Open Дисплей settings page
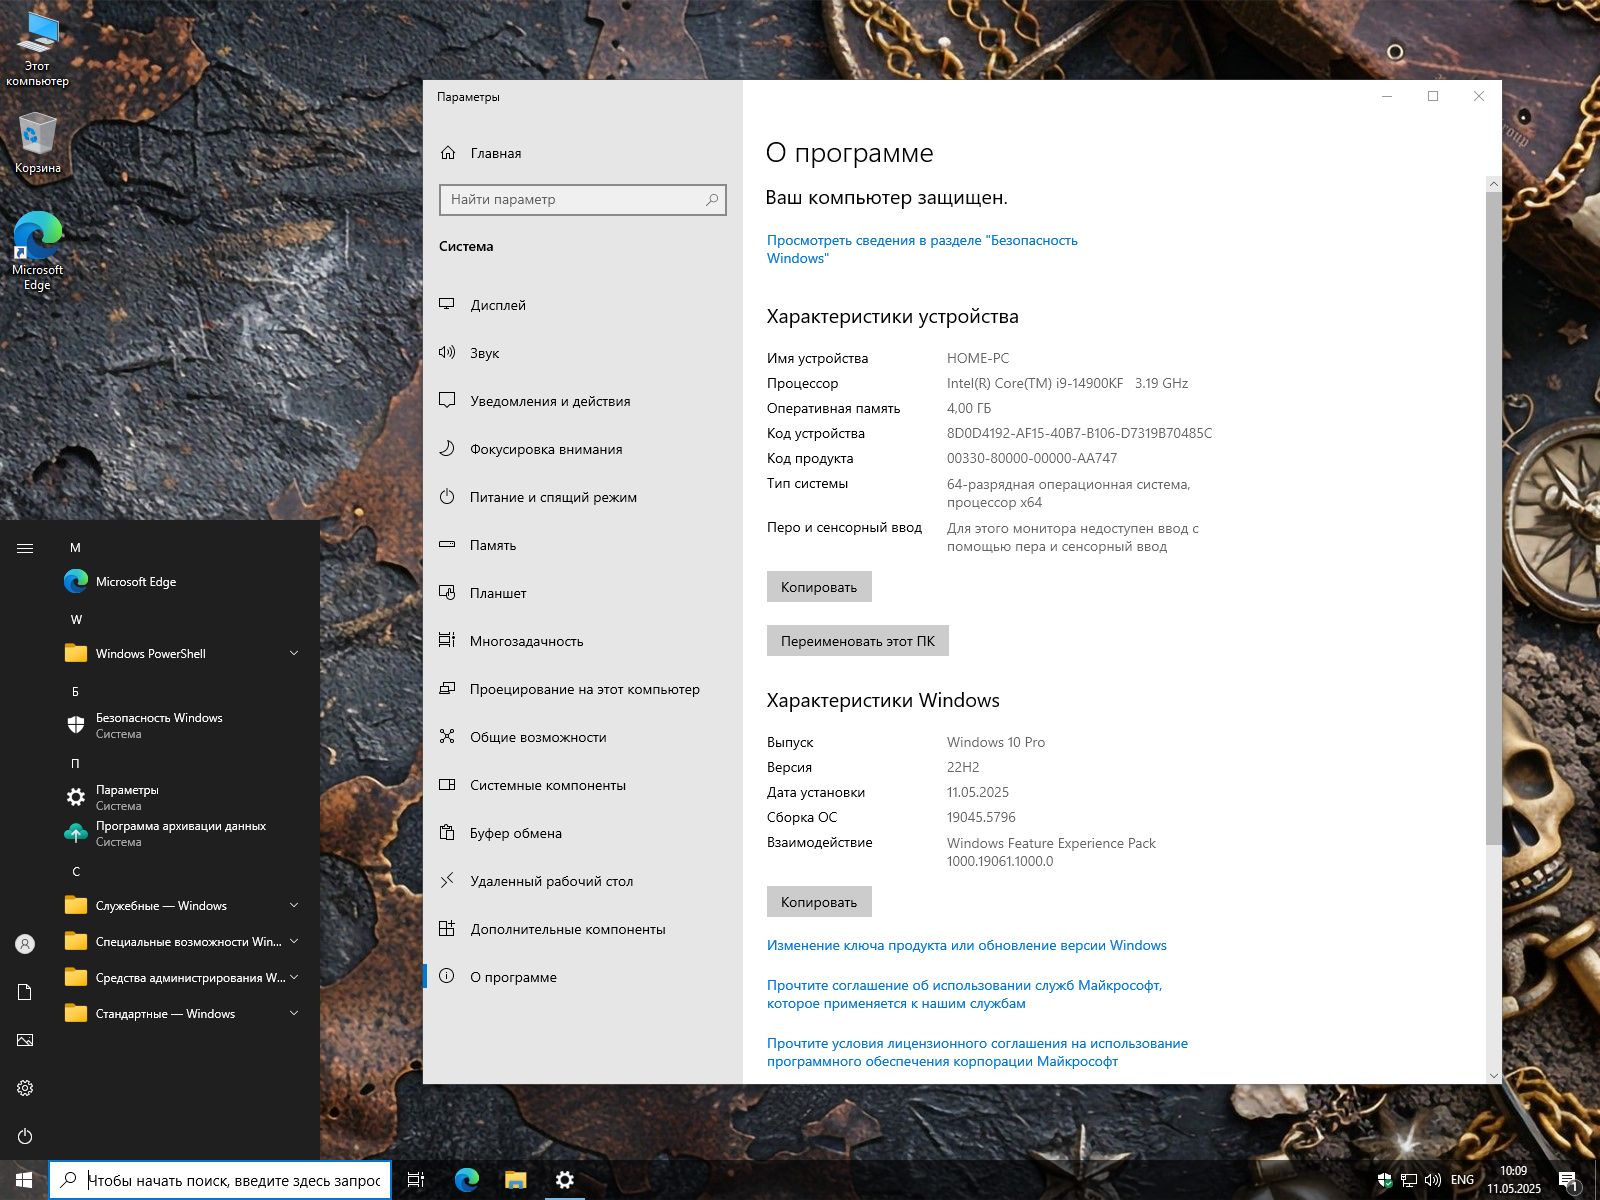1600x1200 pixels. 583,305
